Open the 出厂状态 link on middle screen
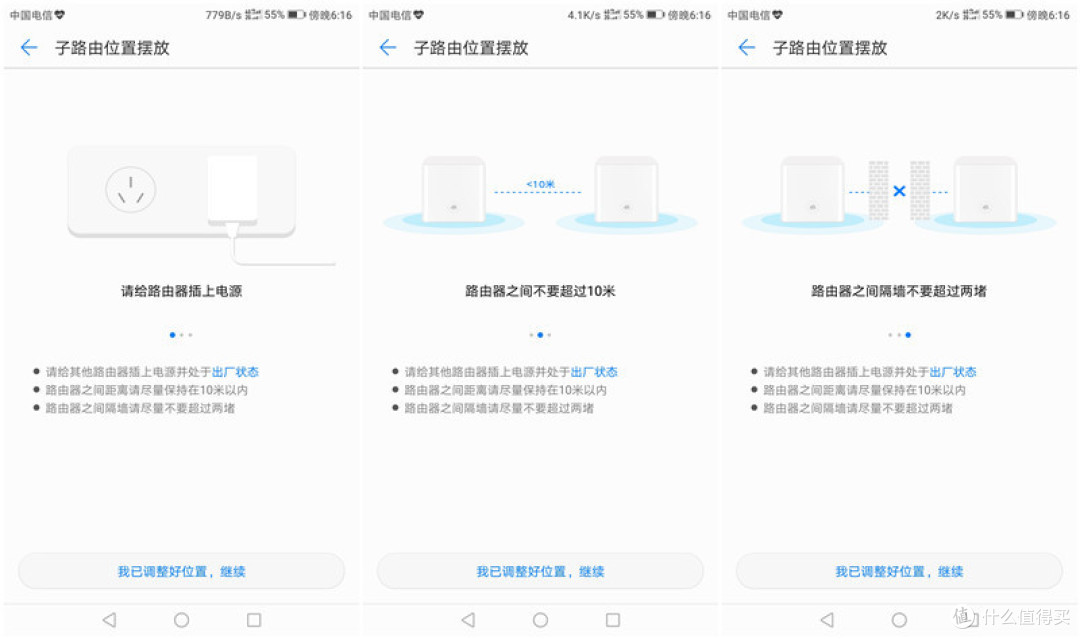The height and width of the screenshot is (639, 1080). coord(594,372)
